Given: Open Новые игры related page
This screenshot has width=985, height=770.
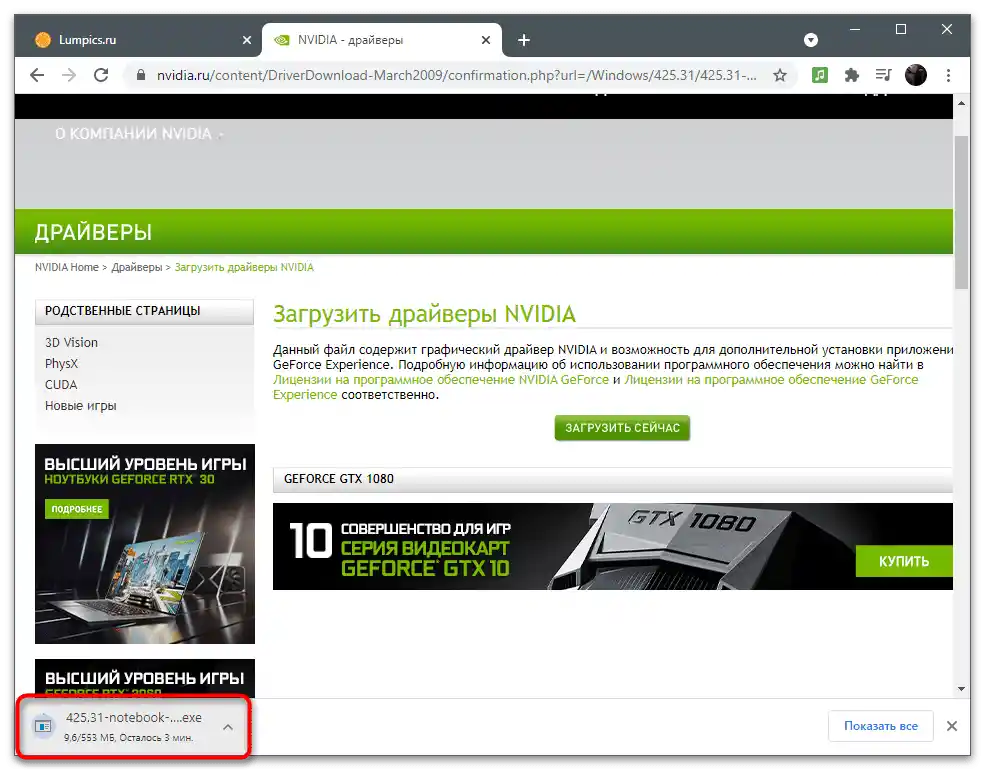Looking at the screenshot, I should (80, 406).
